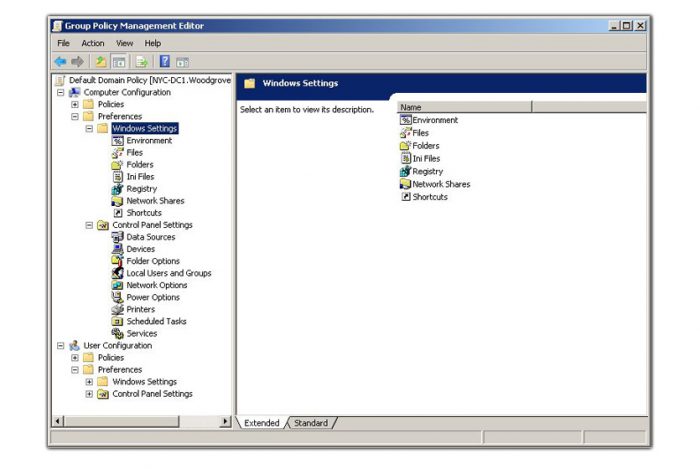The image size is (700, 469).
Task: Collapse the User Configuration node
Action: tap(61, 346)
